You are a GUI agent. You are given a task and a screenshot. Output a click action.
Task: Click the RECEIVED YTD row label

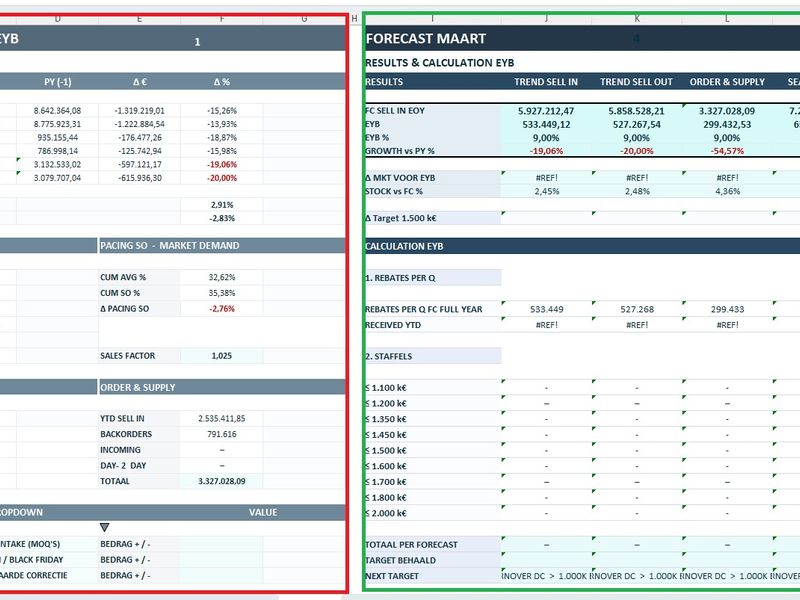393,325
